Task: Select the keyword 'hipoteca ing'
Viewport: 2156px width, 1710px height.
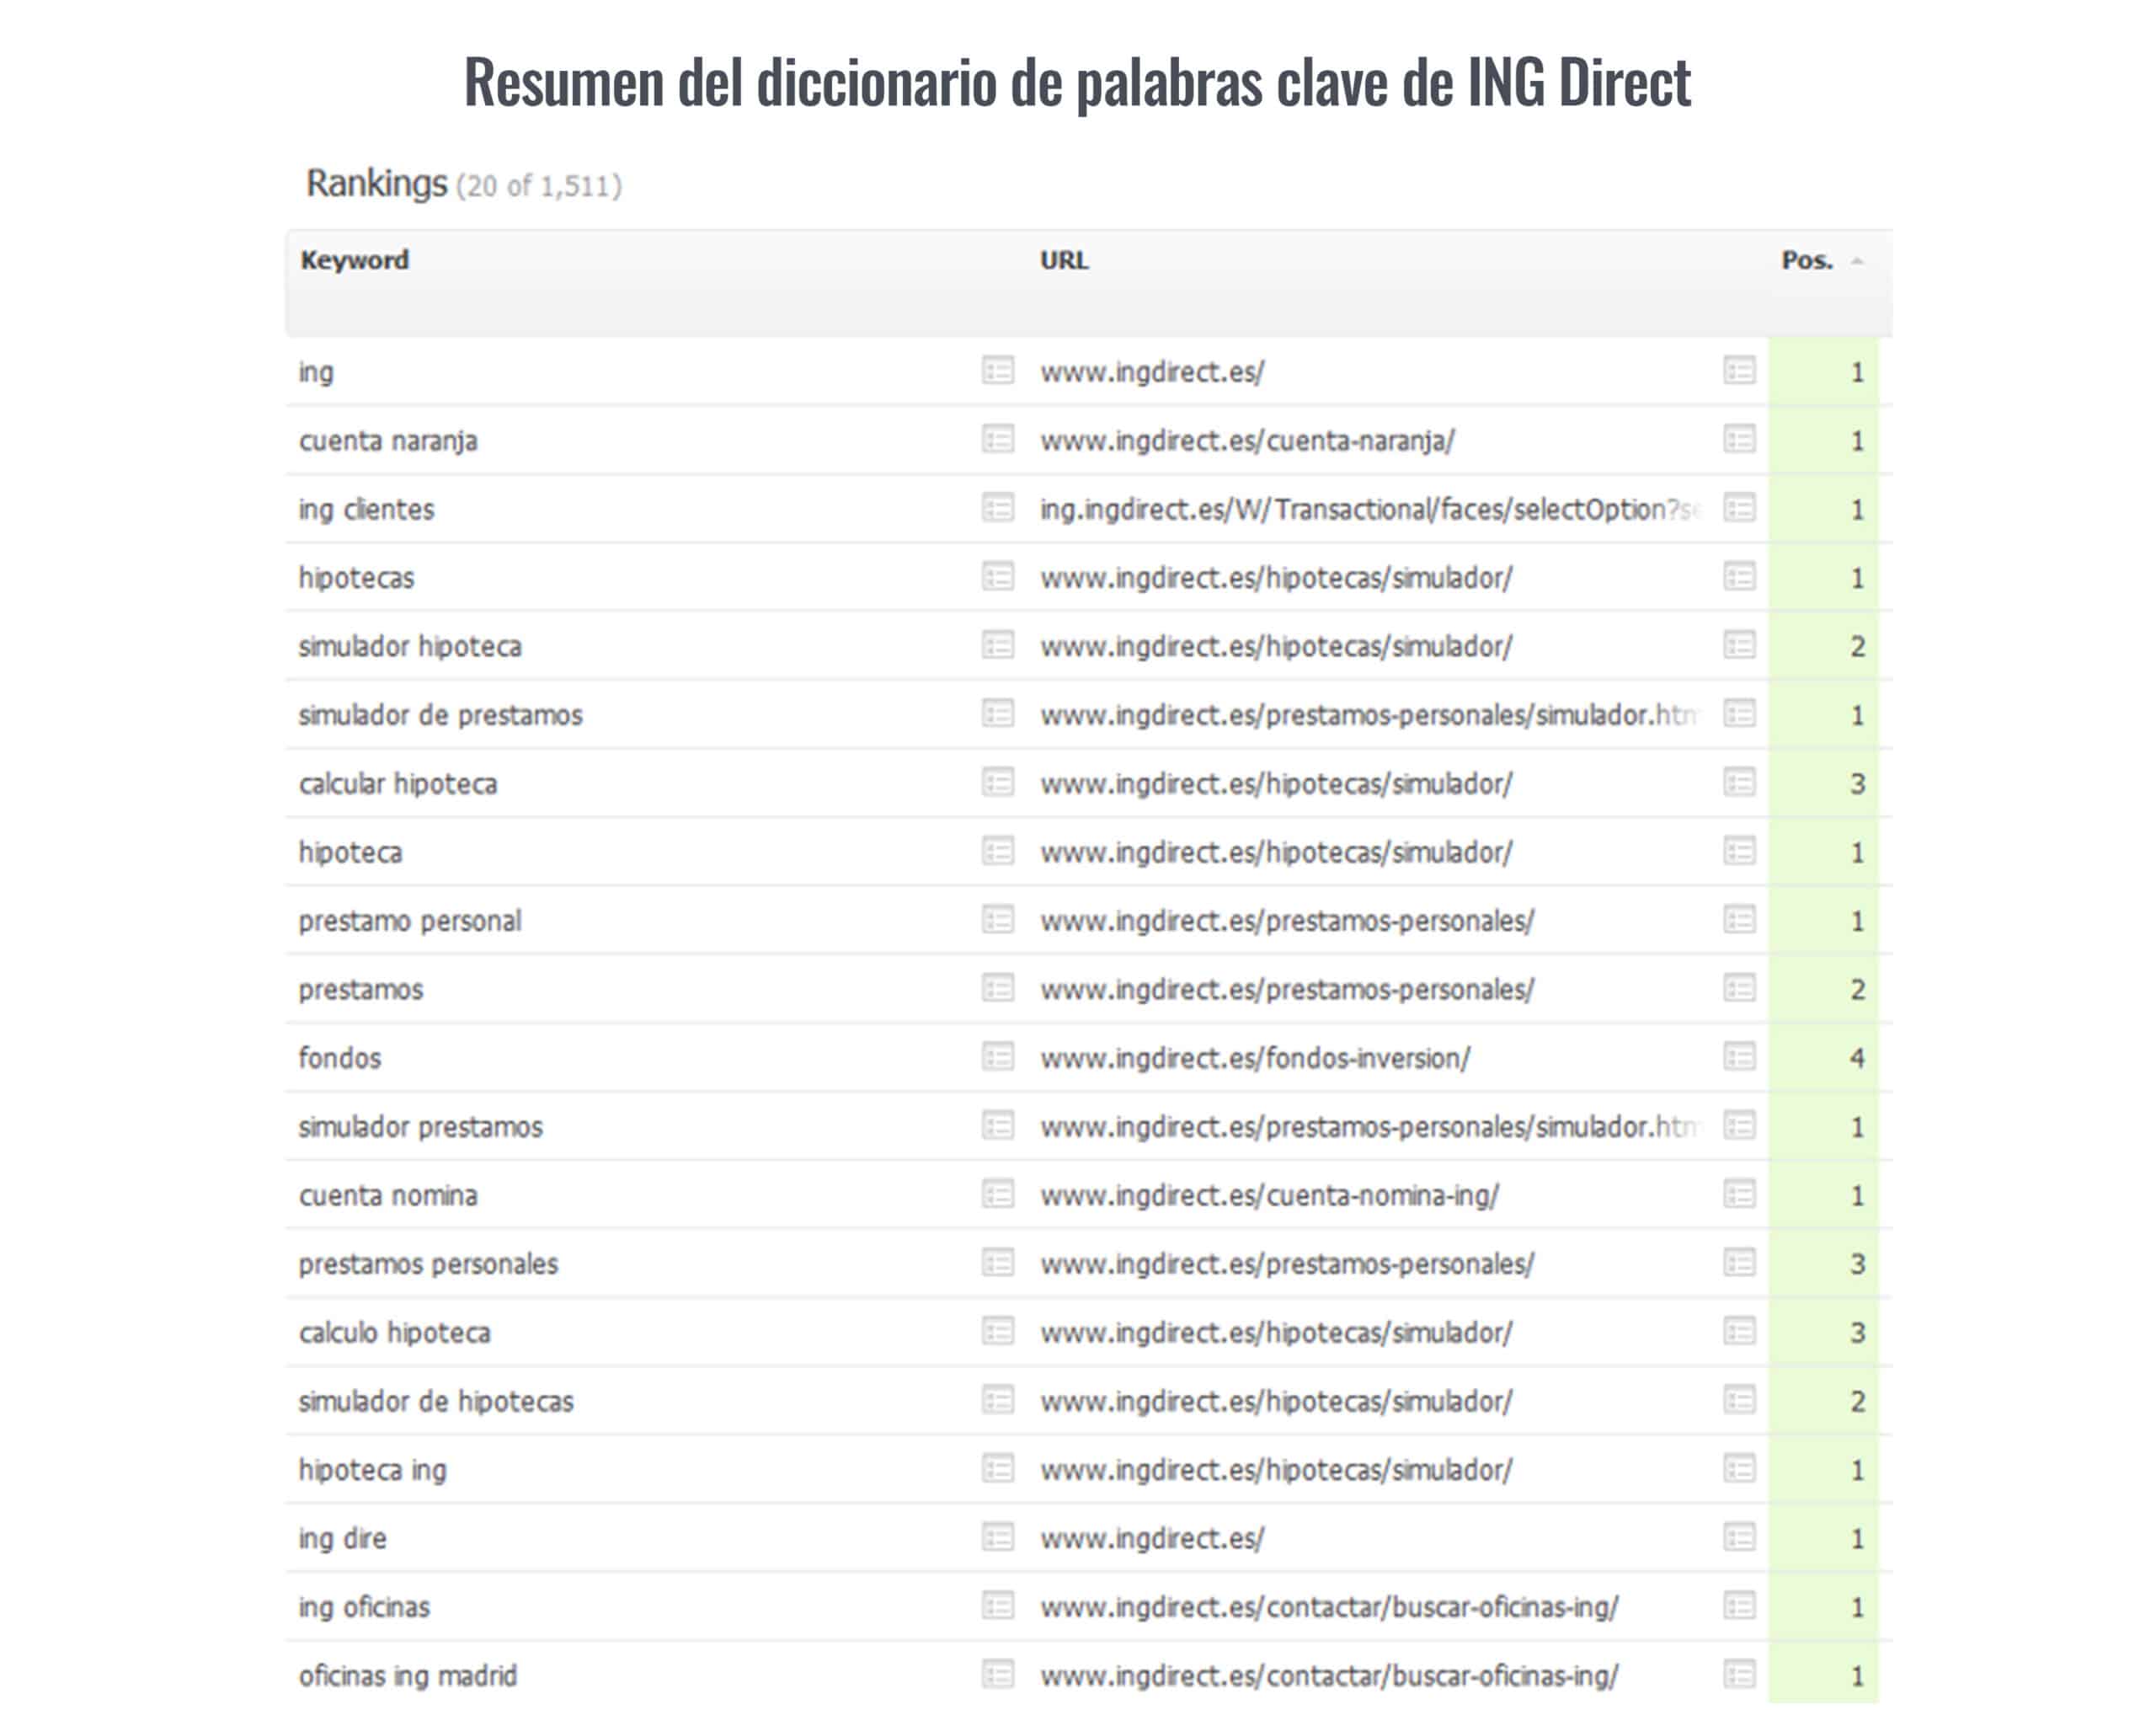Action: pos(372,1470)
